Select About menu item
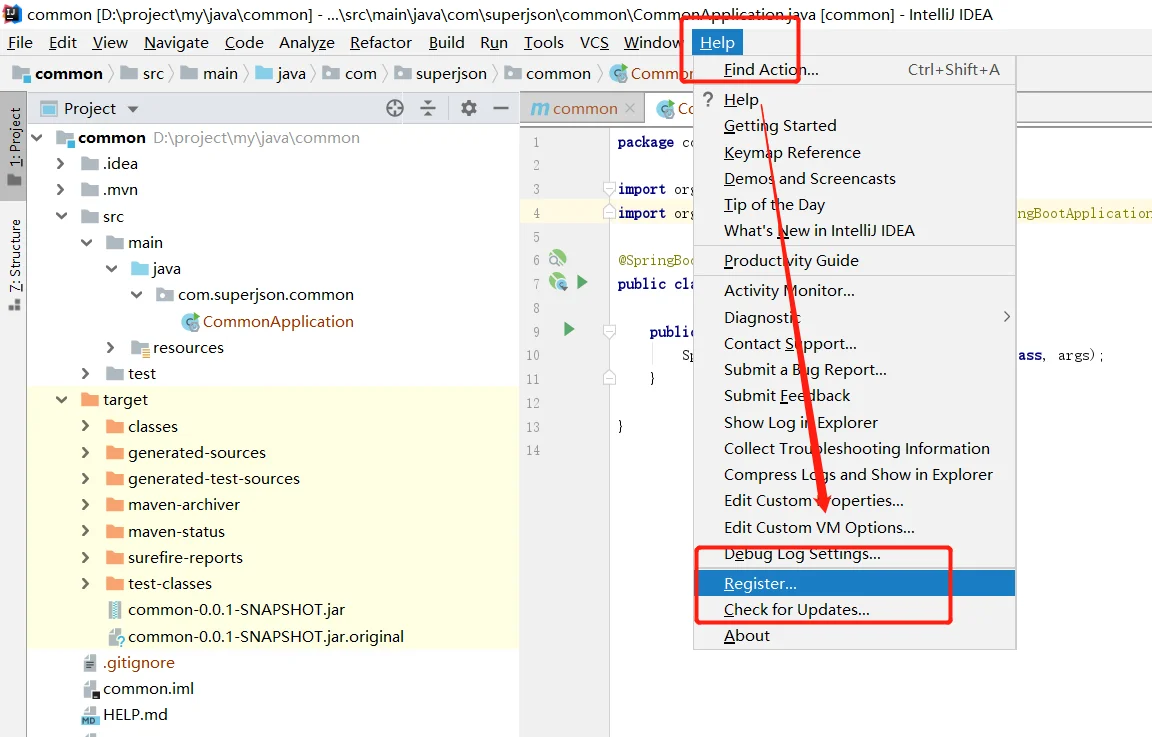The image size is (1152, 737). click(855, 636)
